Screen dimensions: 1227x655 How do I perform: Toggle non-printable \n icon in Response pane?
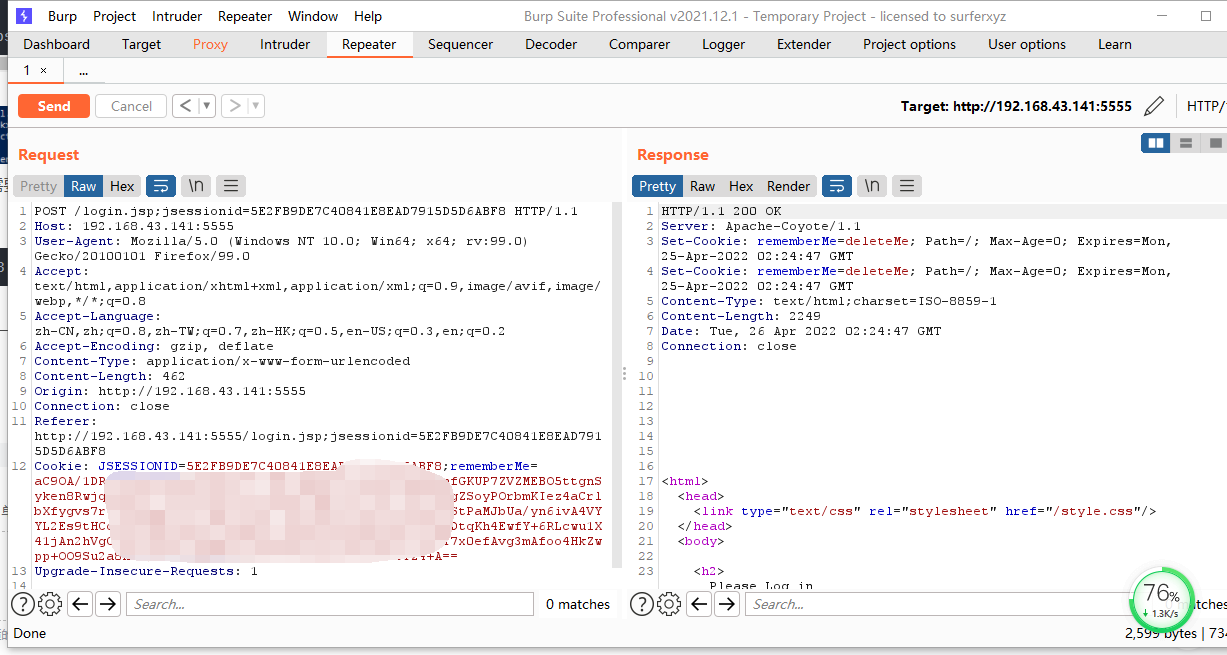872,186
